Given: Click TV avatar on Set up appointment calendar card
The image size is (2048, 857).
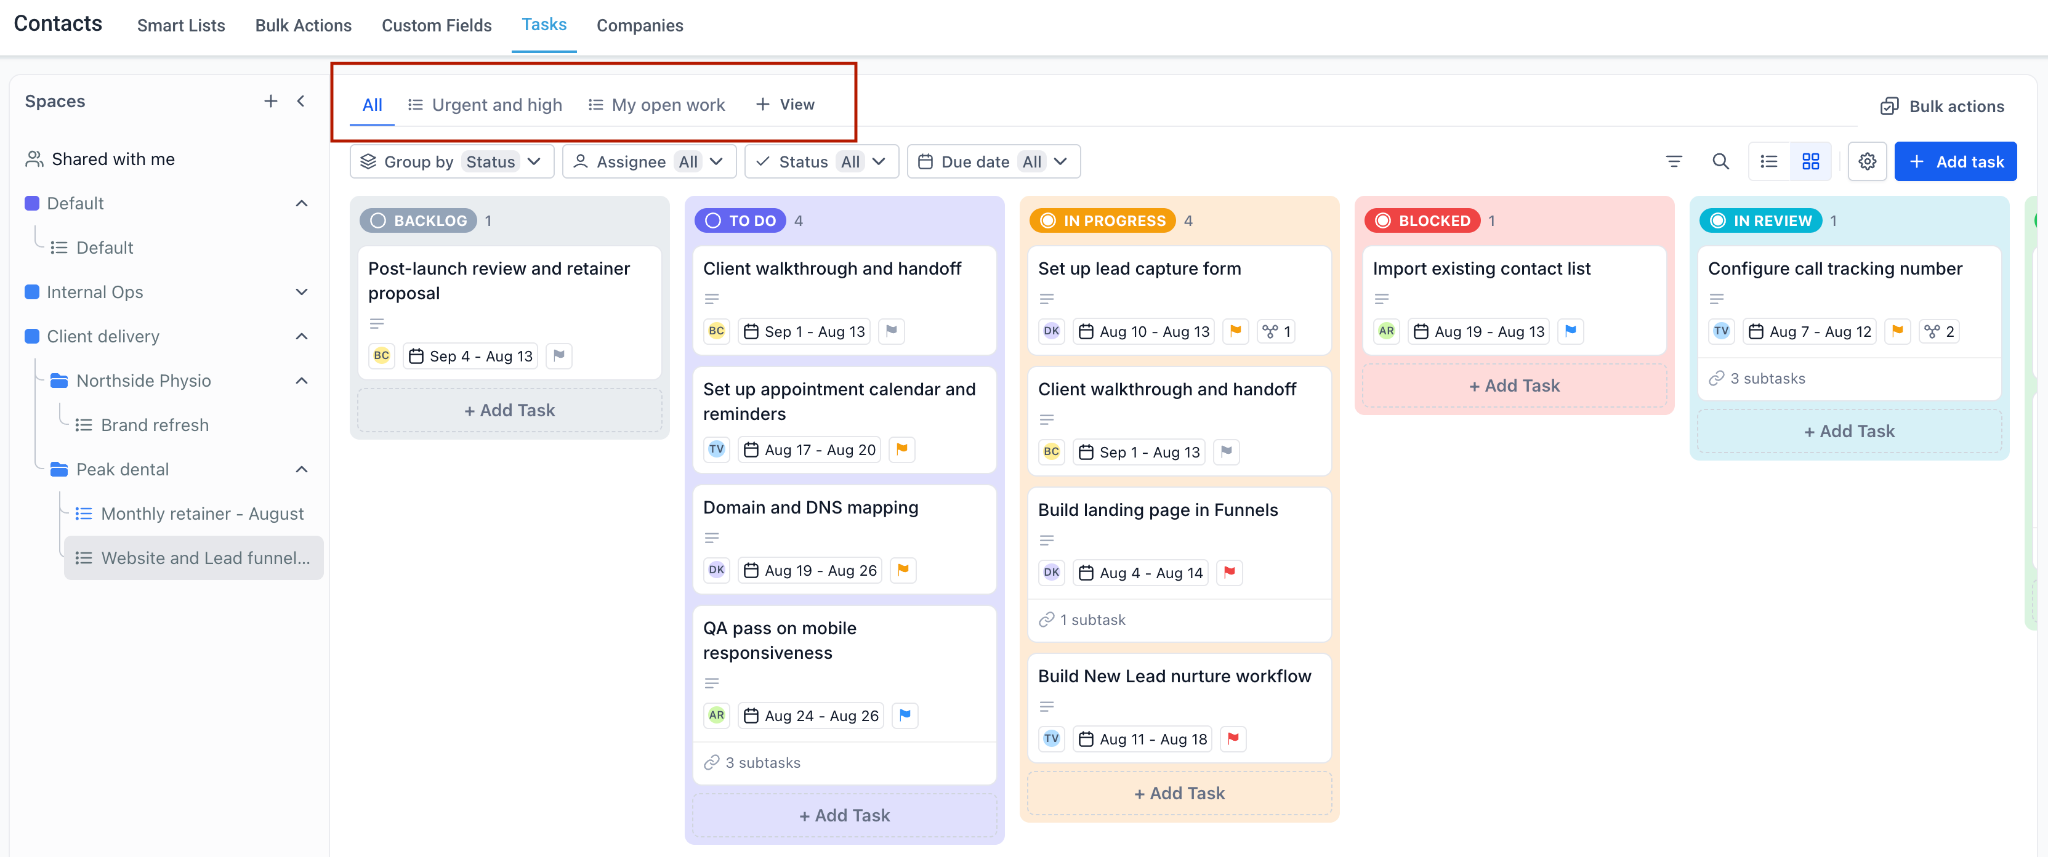Looking at the screenshot, I should pyautogui.click(x=716, y=450).
